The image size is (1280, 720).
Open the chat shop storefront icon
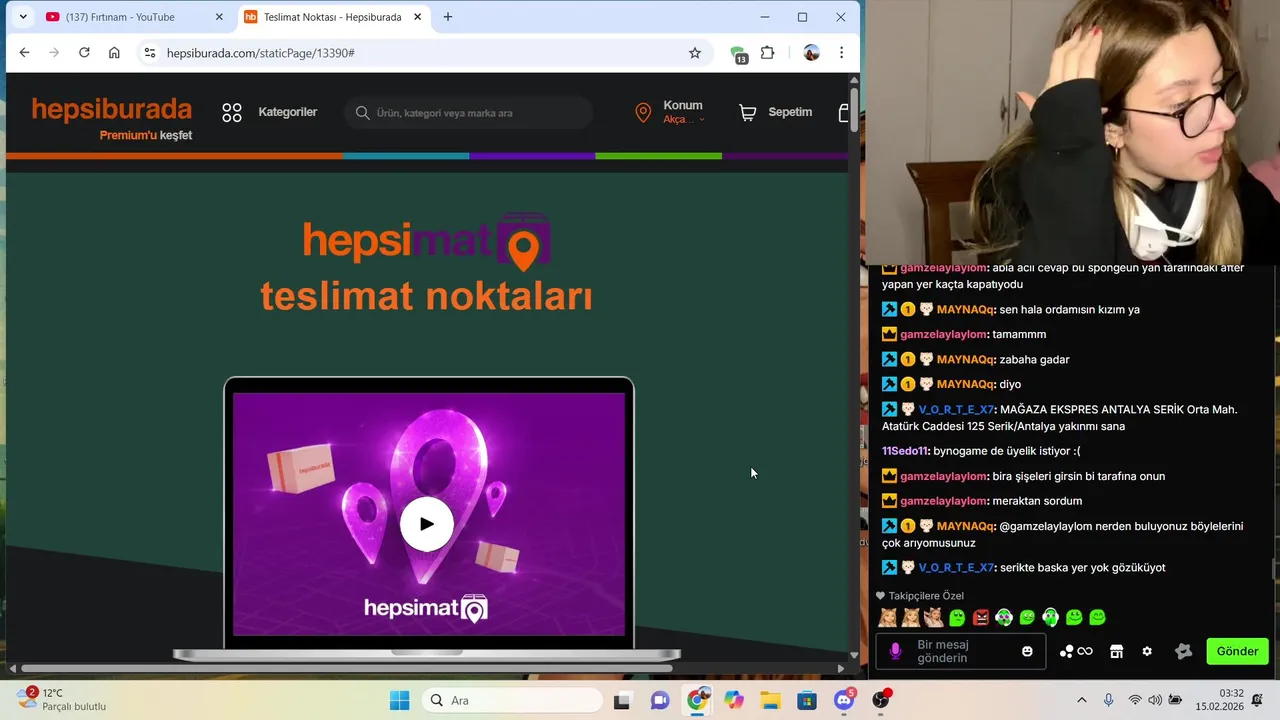pyautogui.click(x=1117, y=652)
